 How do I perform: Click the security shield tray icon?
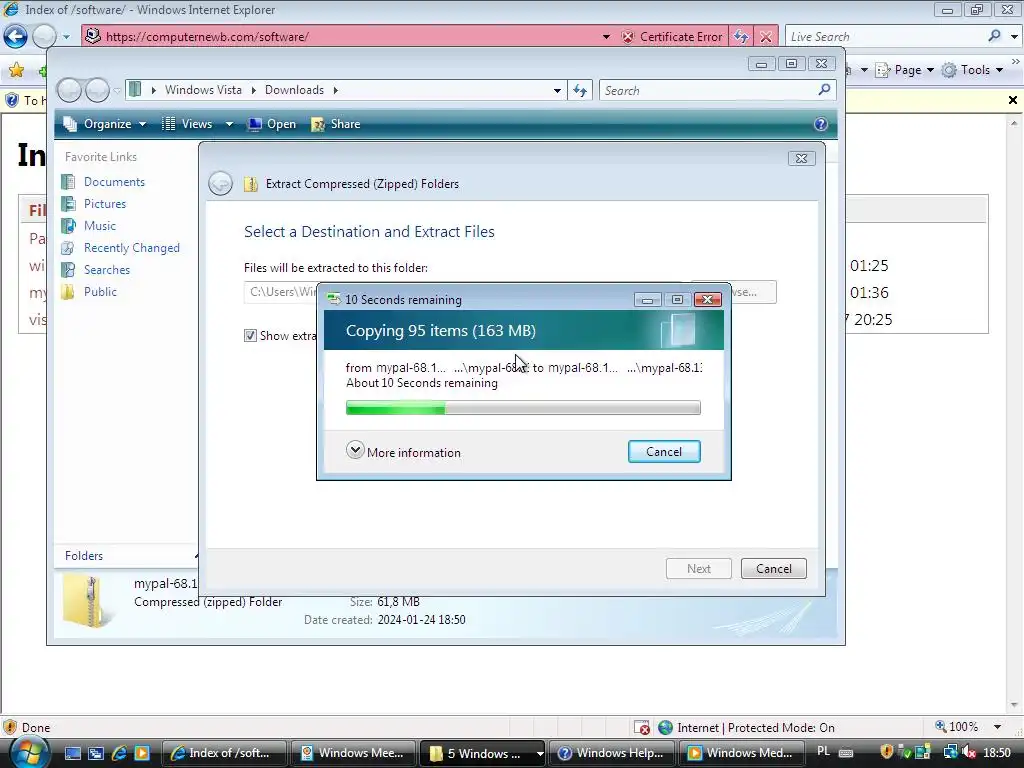tap(886, 752)
